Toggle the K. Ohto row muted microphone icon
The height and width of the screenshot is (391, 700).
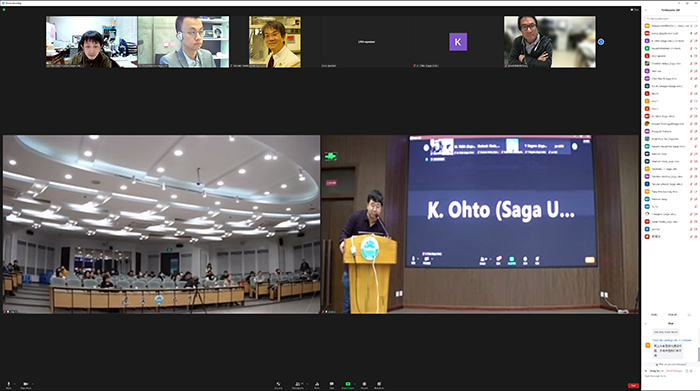(691, 41)
